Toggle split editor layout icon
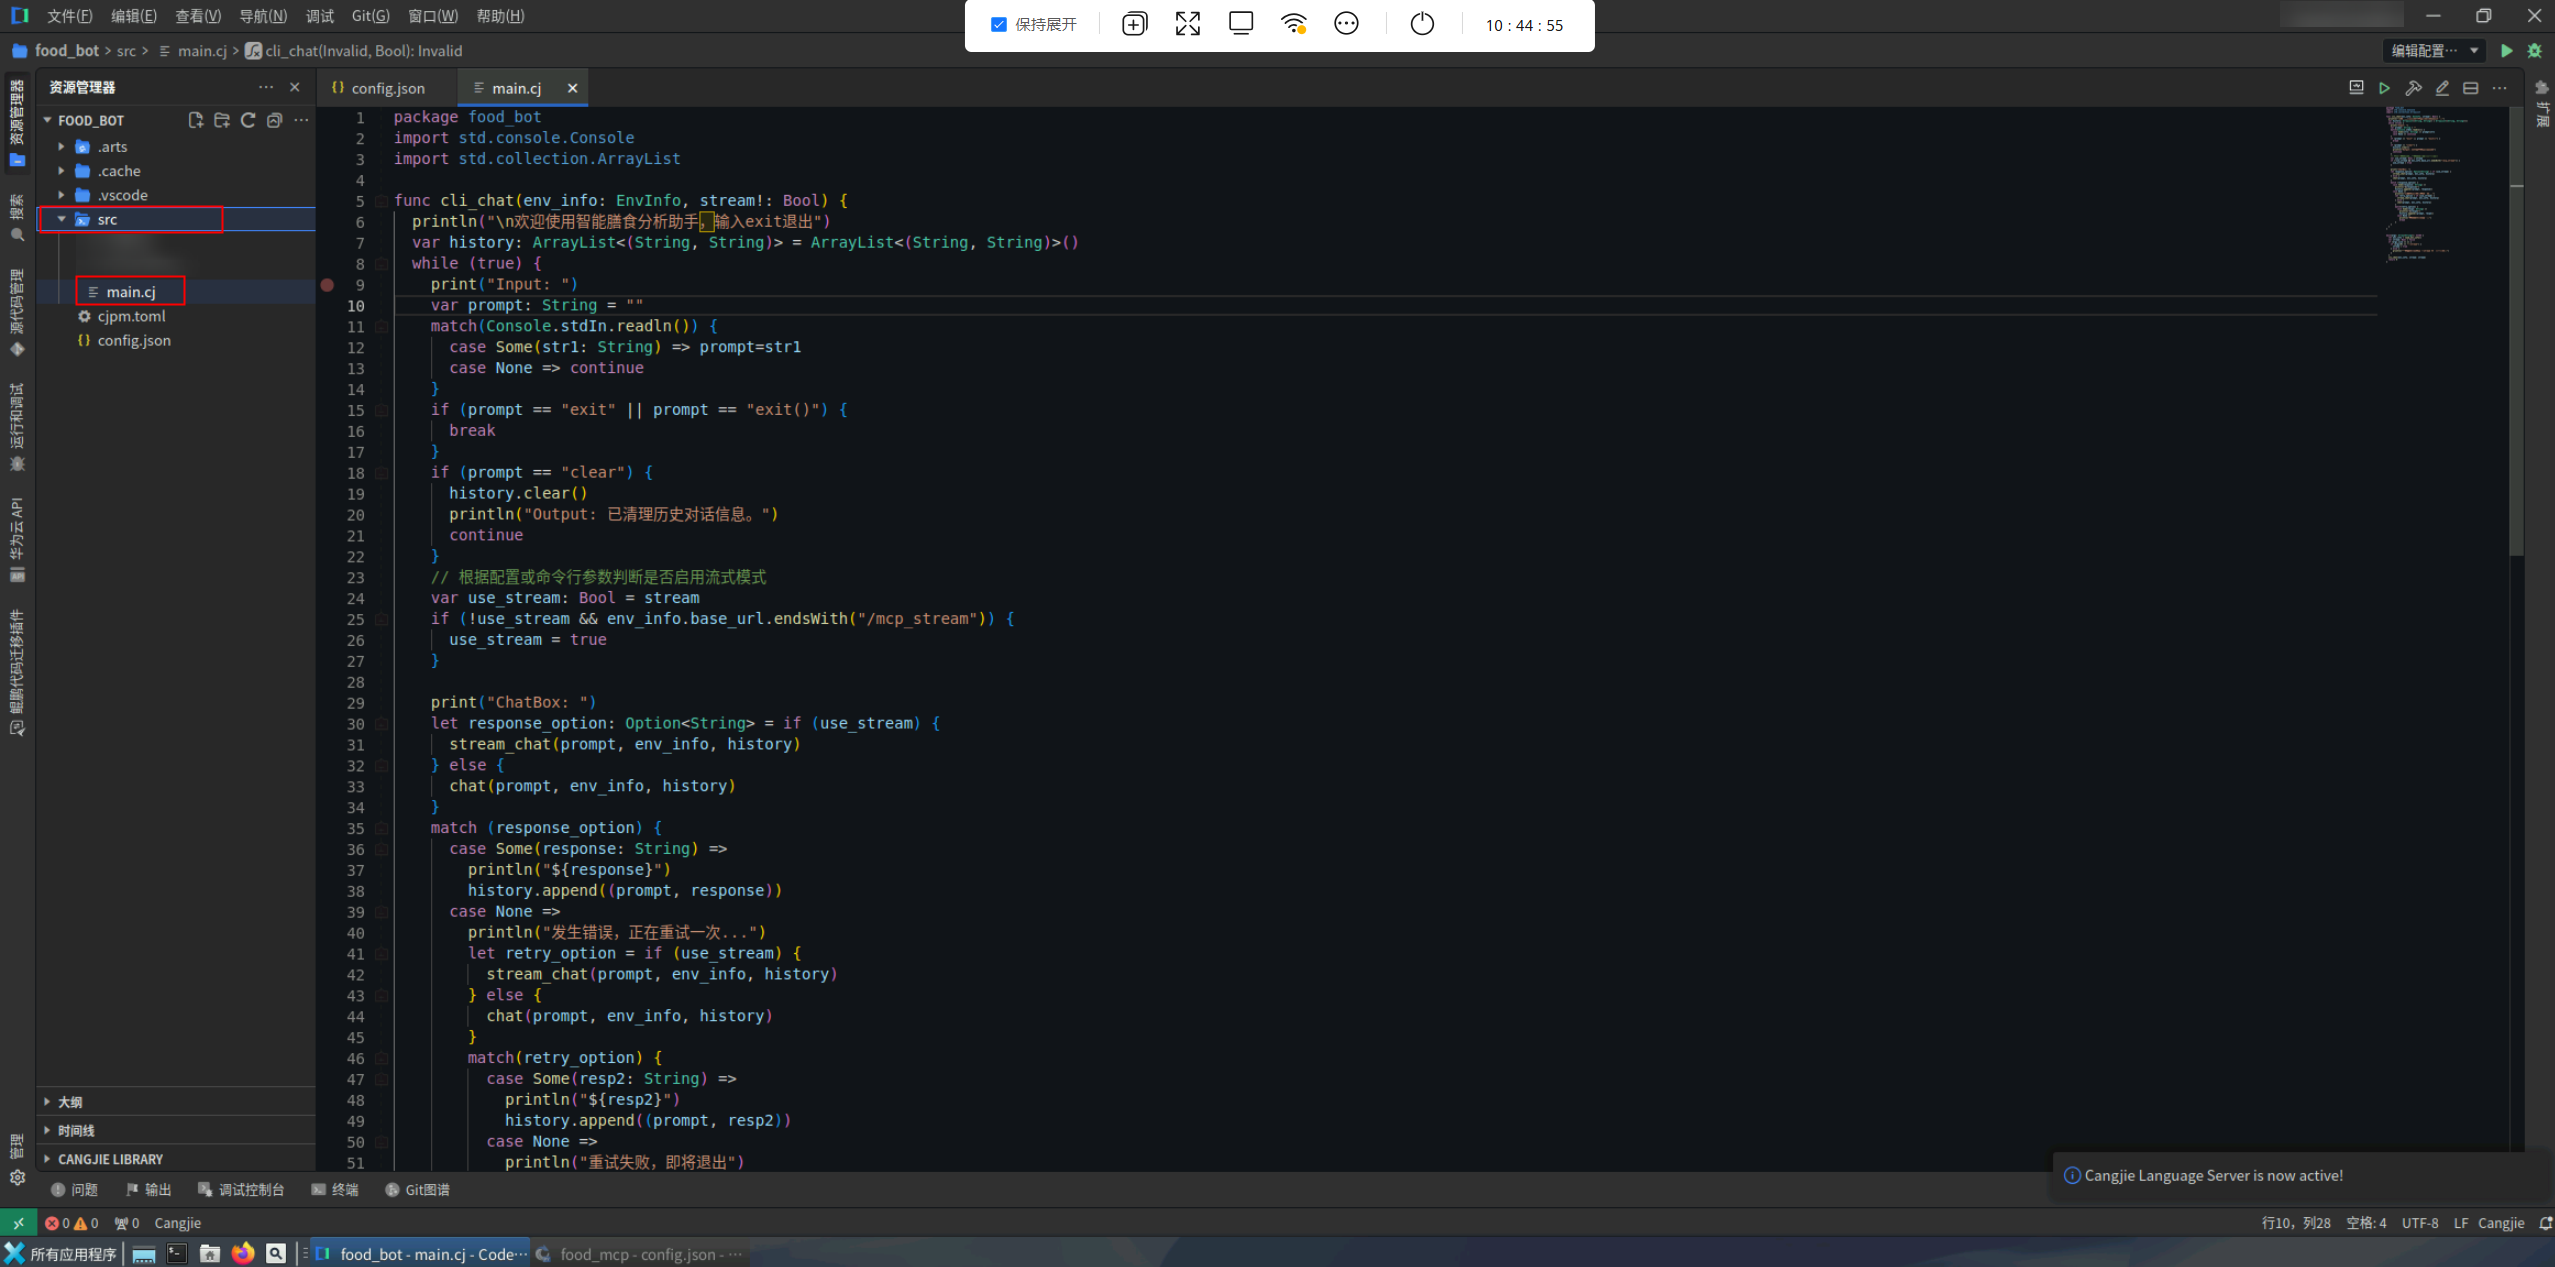Image resolution: width=2555 pixels, height=1267 pixels. tap(2470, 88)
